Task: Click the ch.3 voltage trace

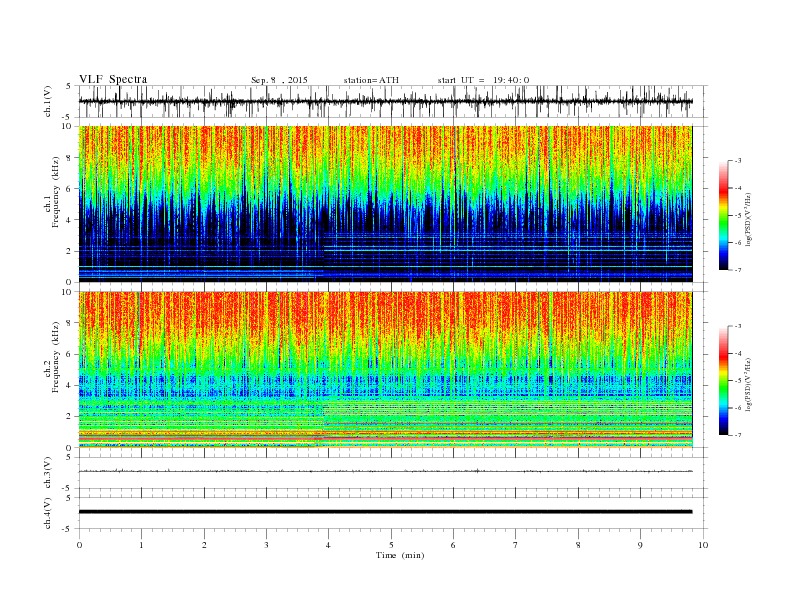Action: click(385, 471)
